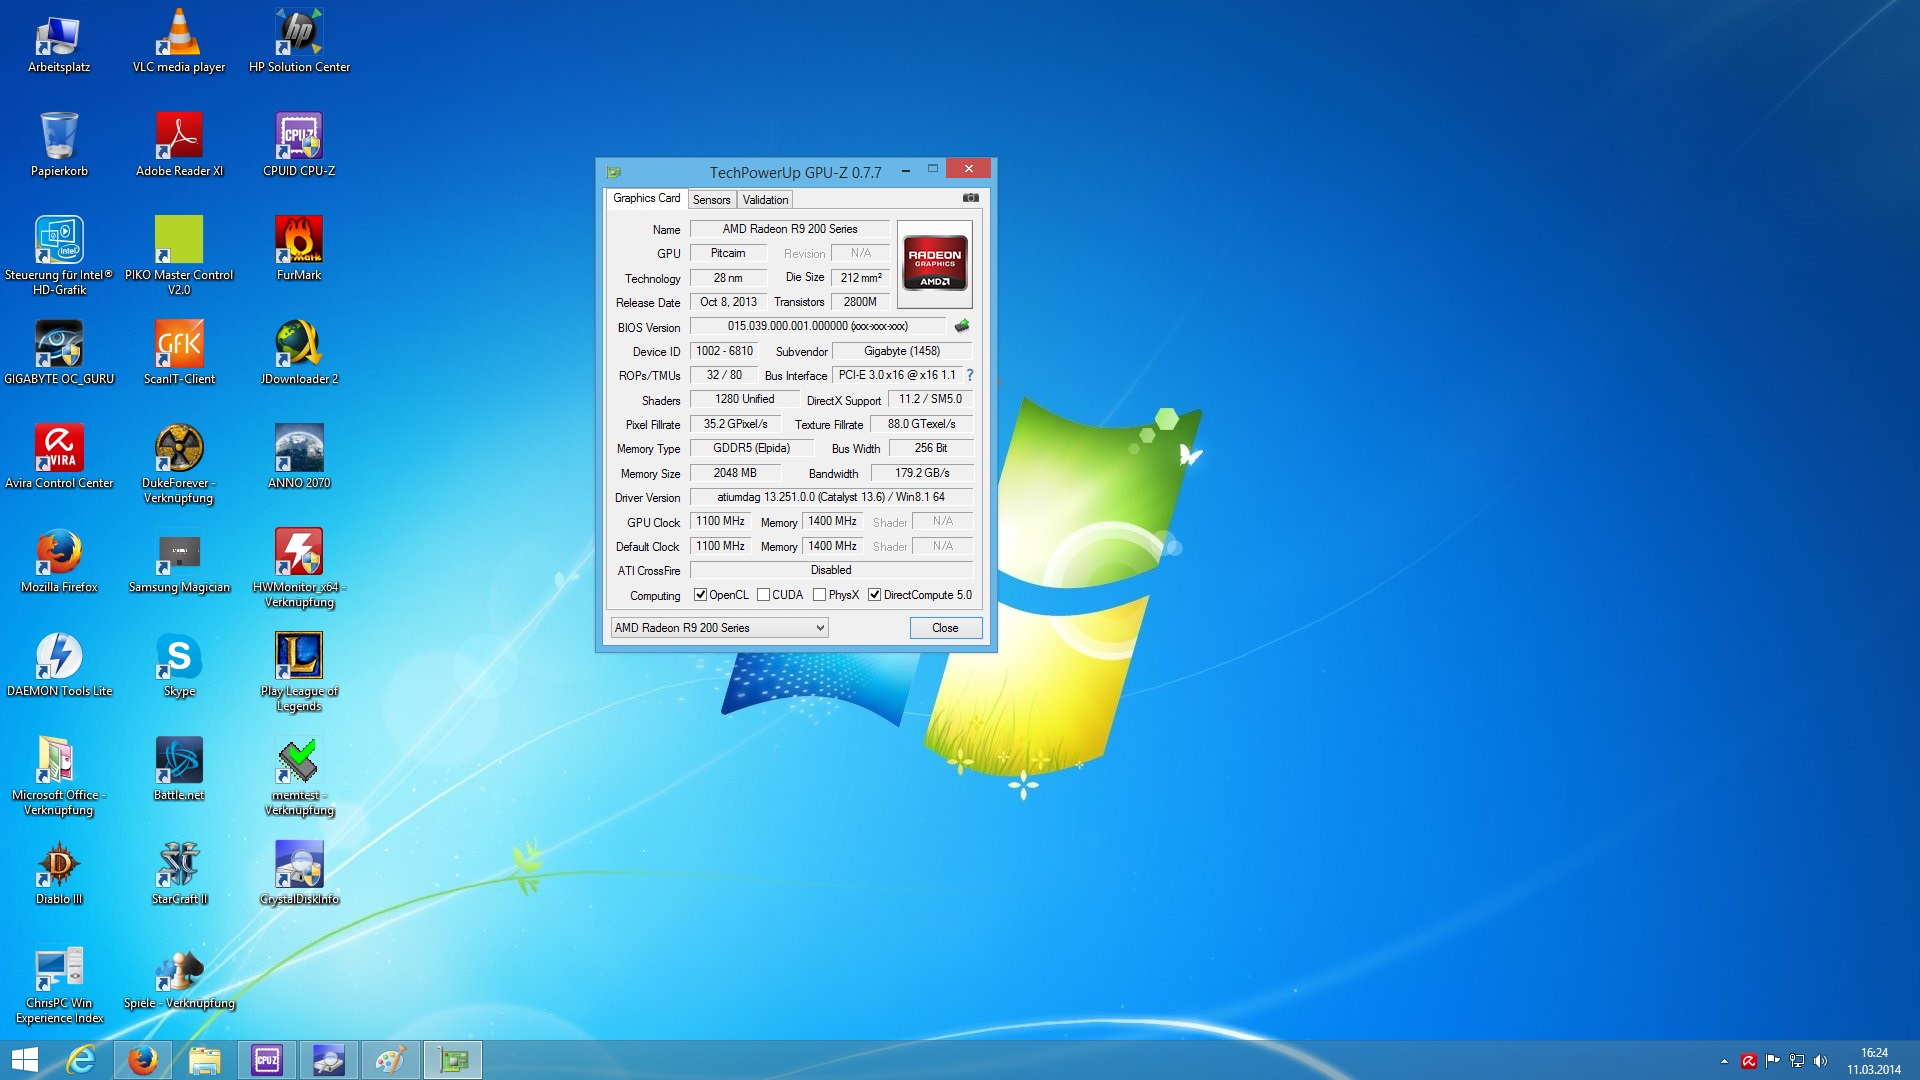Toggle the OpenCL checkbox
1920x1080 pixels.
point(700,595)
